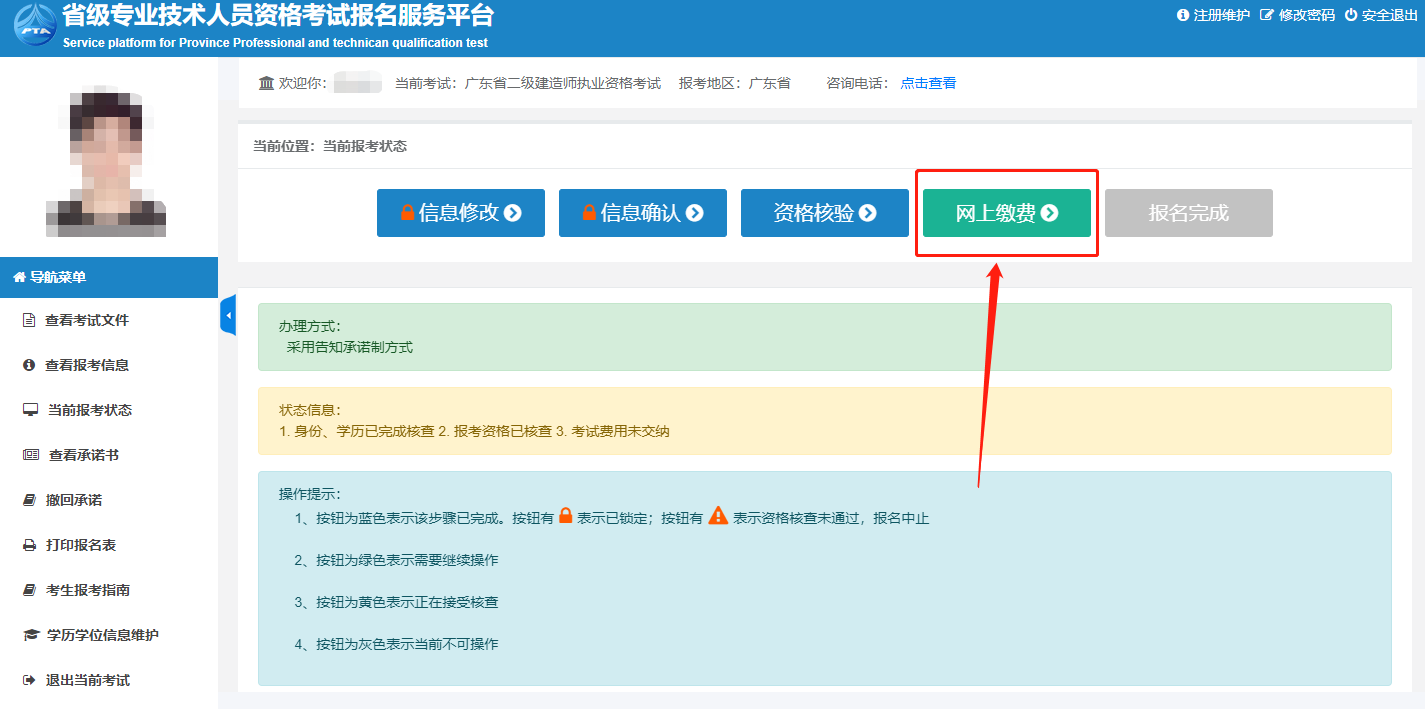Screen dimensions: 1425x709
Task: Click the 点击查看 phone link
Action: 927,83
